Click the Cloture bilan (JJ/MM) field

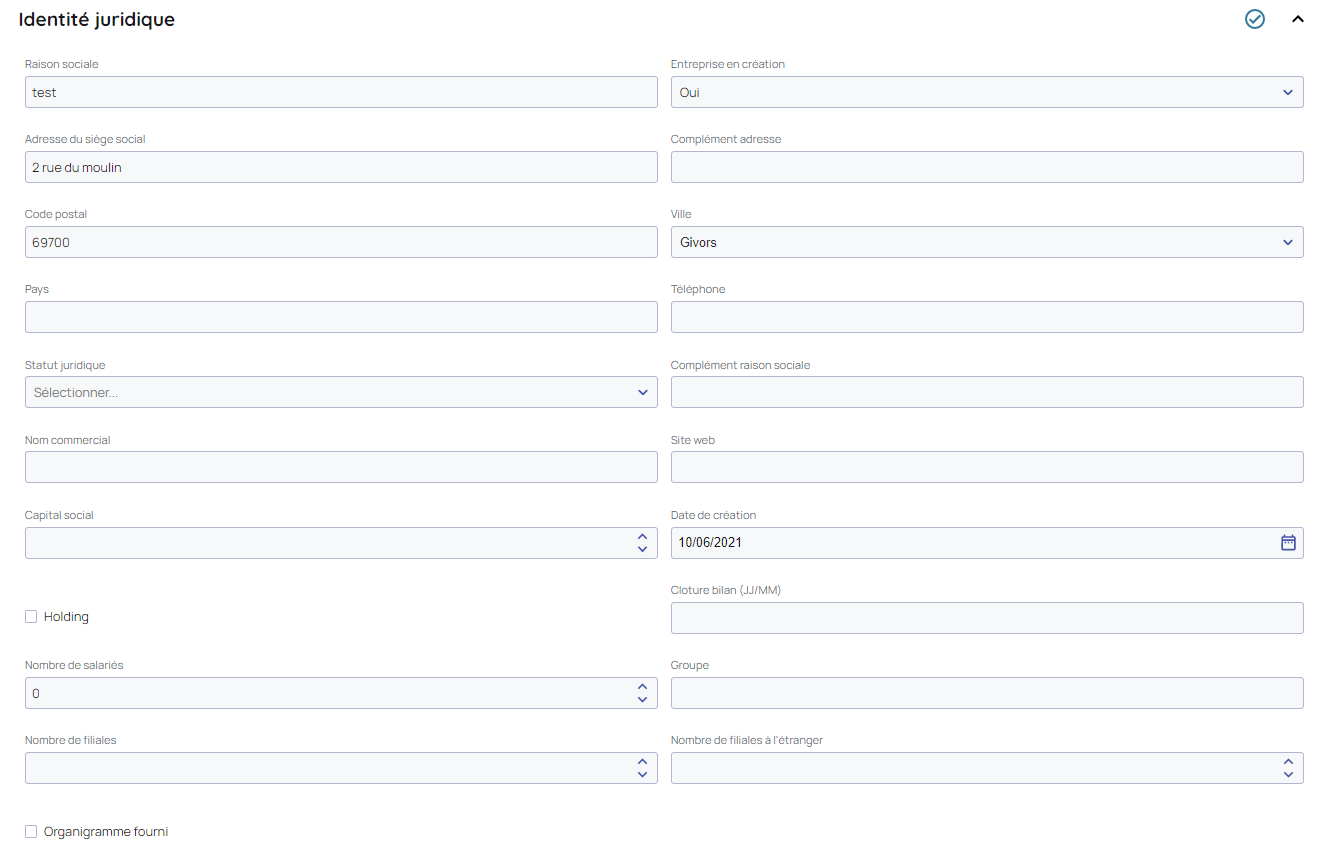pos(986,618)
